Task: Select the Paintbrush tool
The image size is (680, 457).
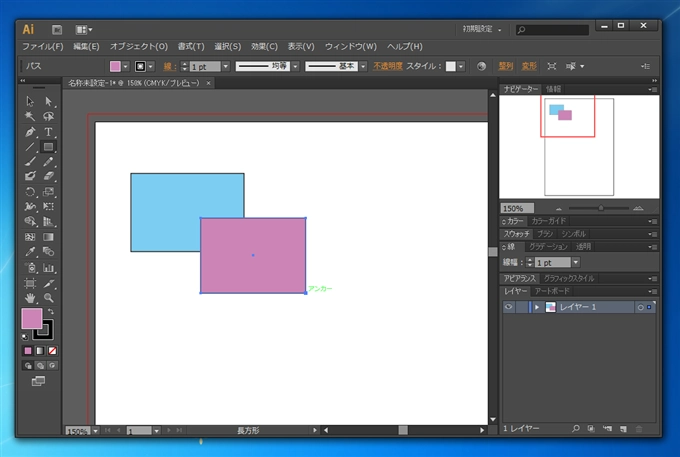Action: [x=30, y=161]
